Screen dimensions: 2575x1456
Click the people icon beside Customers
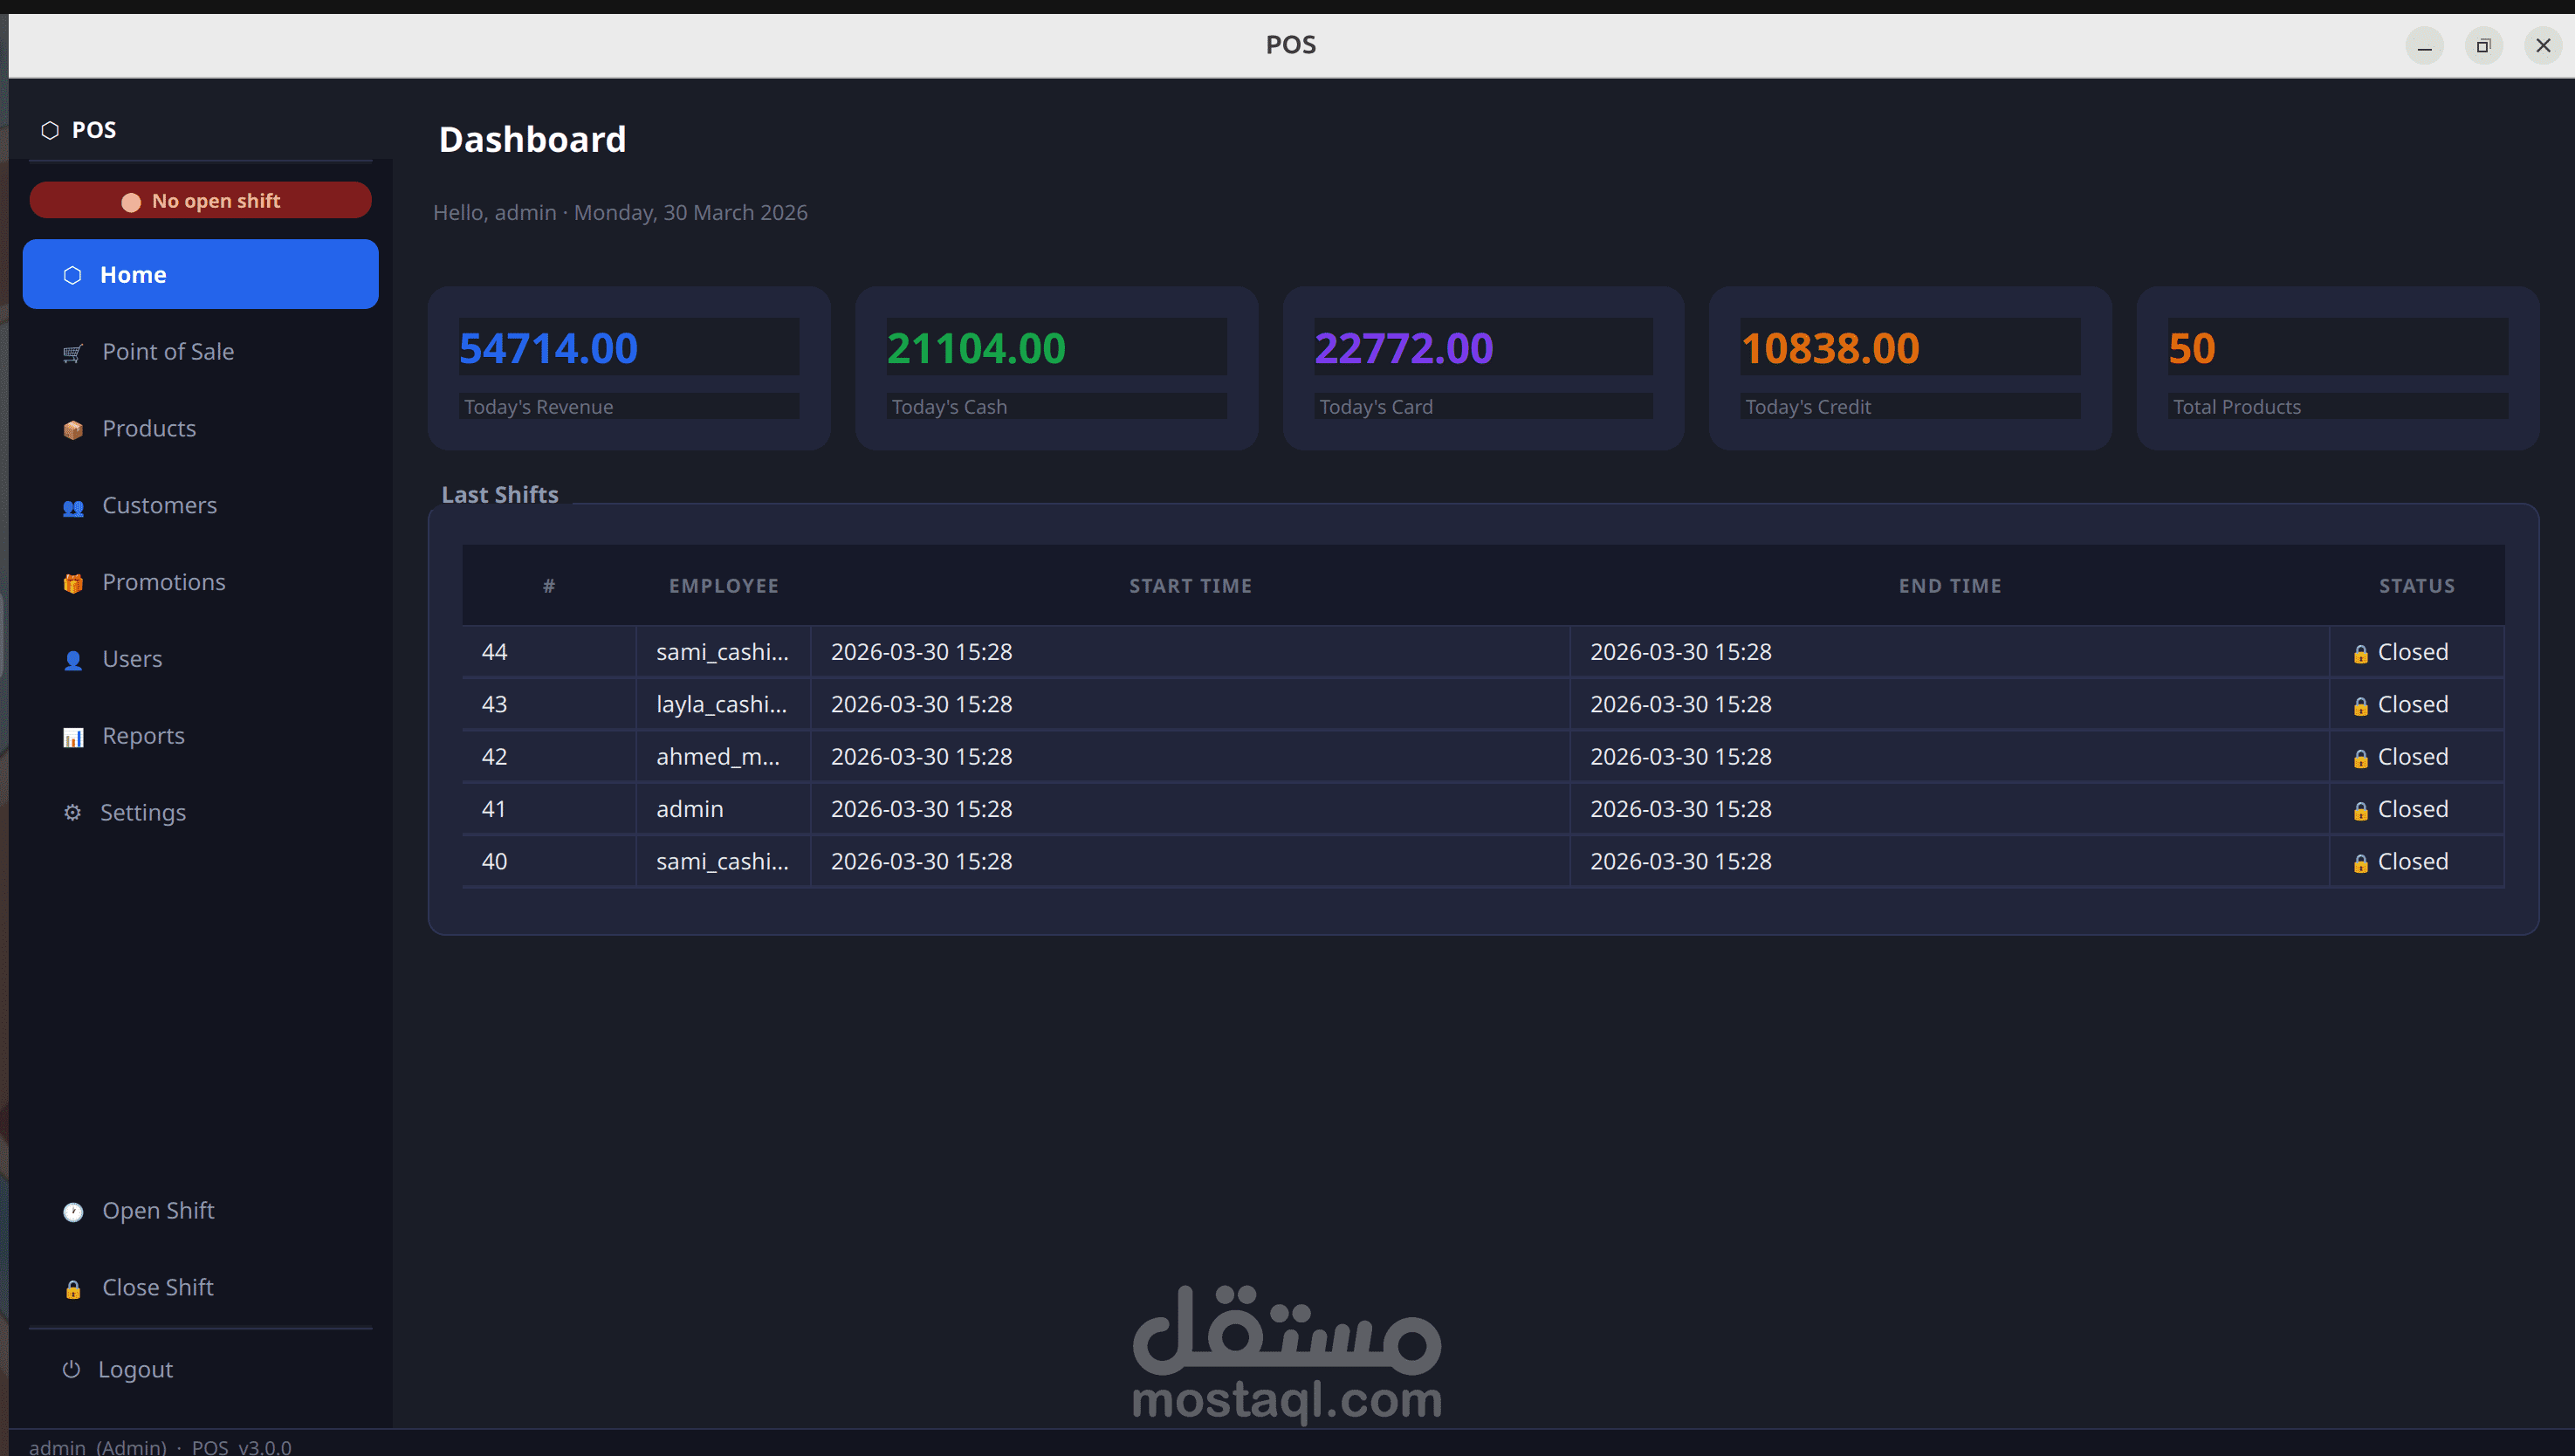73,507
